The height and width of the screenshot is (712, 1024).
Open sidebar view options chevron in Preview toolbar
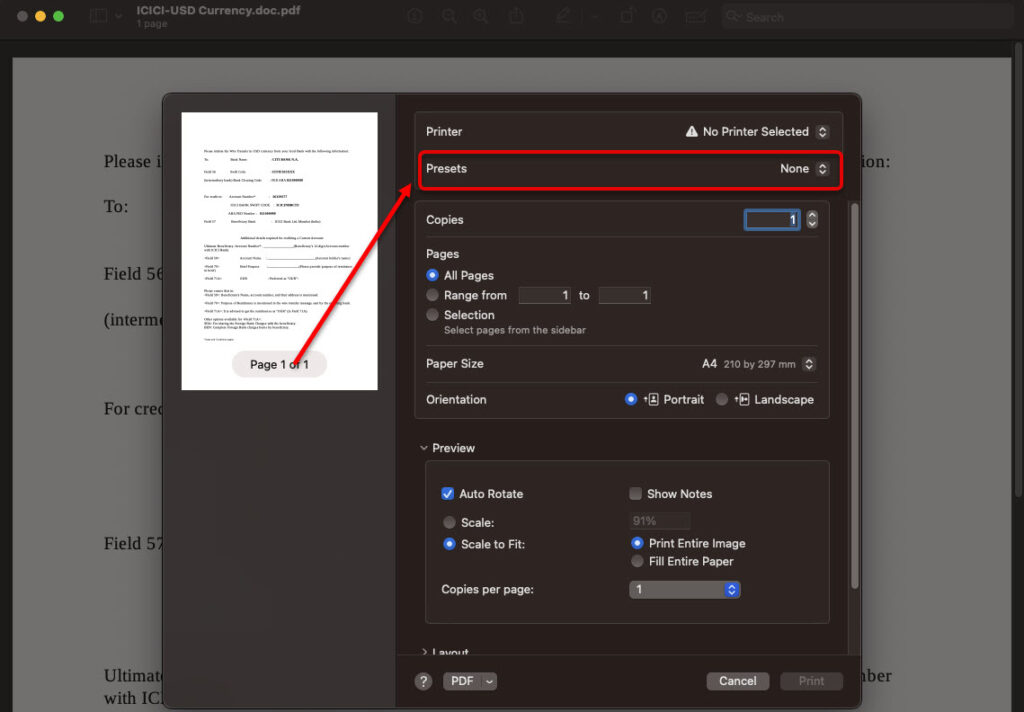[x=118, y=16]
